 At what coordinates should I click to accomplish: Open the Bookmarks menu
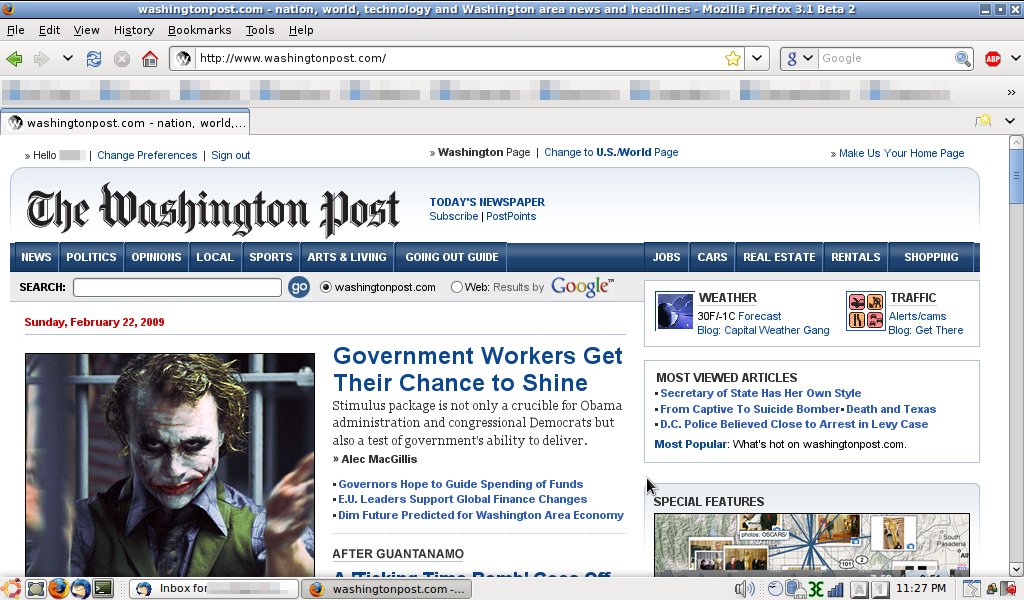(x=199, y=30)
